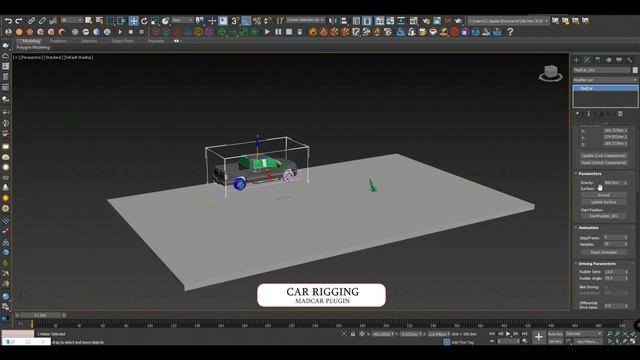
Task: Collapse the Parameters rollout
Action: [x=590, y=173]
